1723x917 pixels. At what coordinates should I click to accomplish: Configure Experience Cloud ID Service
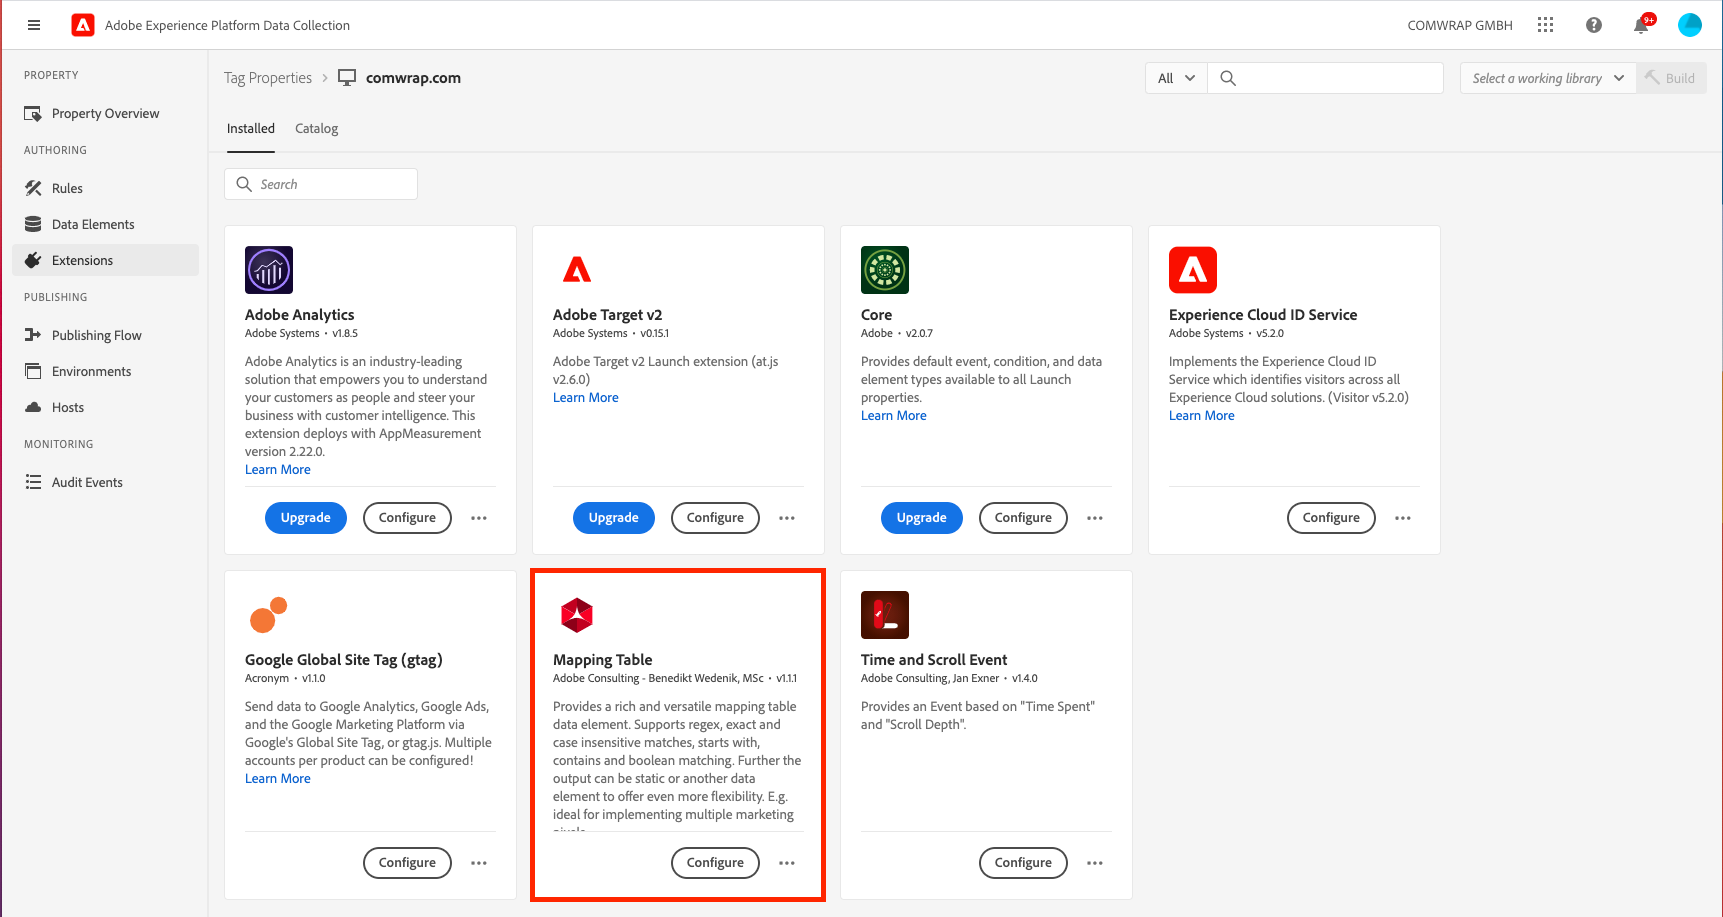pos(1331,518)
